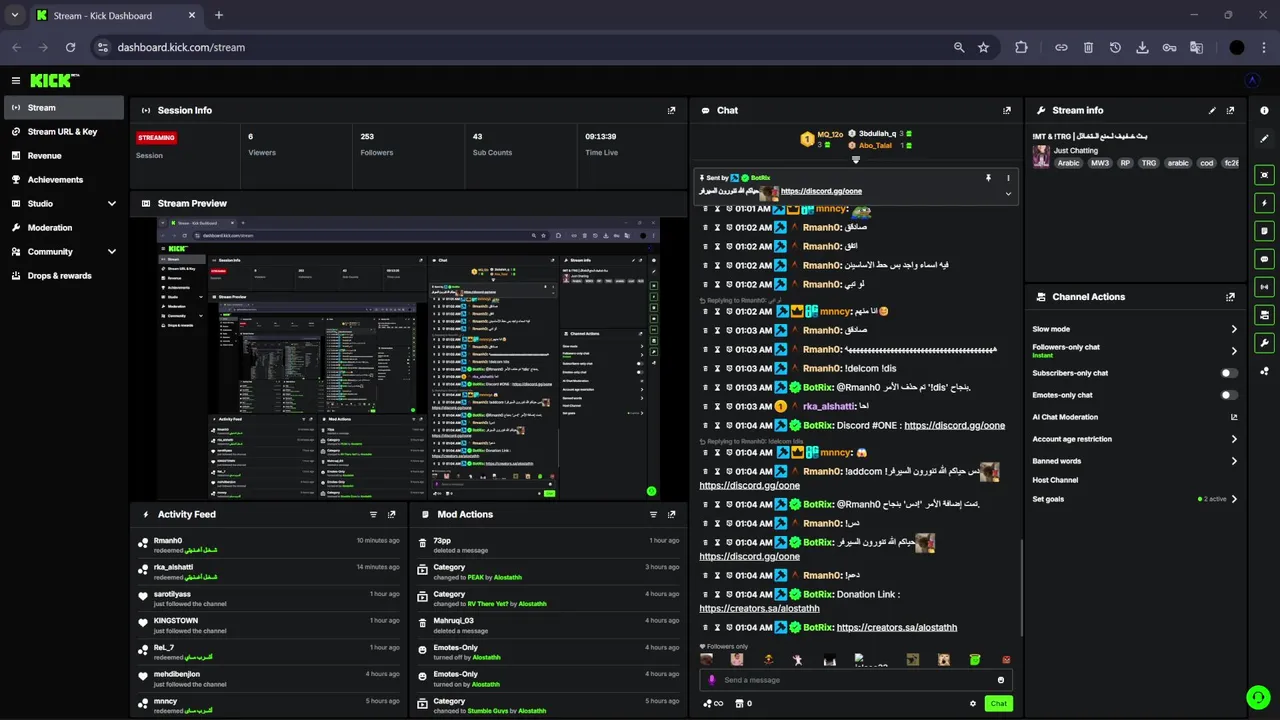Open Stream URL & Key page
The height and width of the screenshot is (720, 1280).
[64, 132]
